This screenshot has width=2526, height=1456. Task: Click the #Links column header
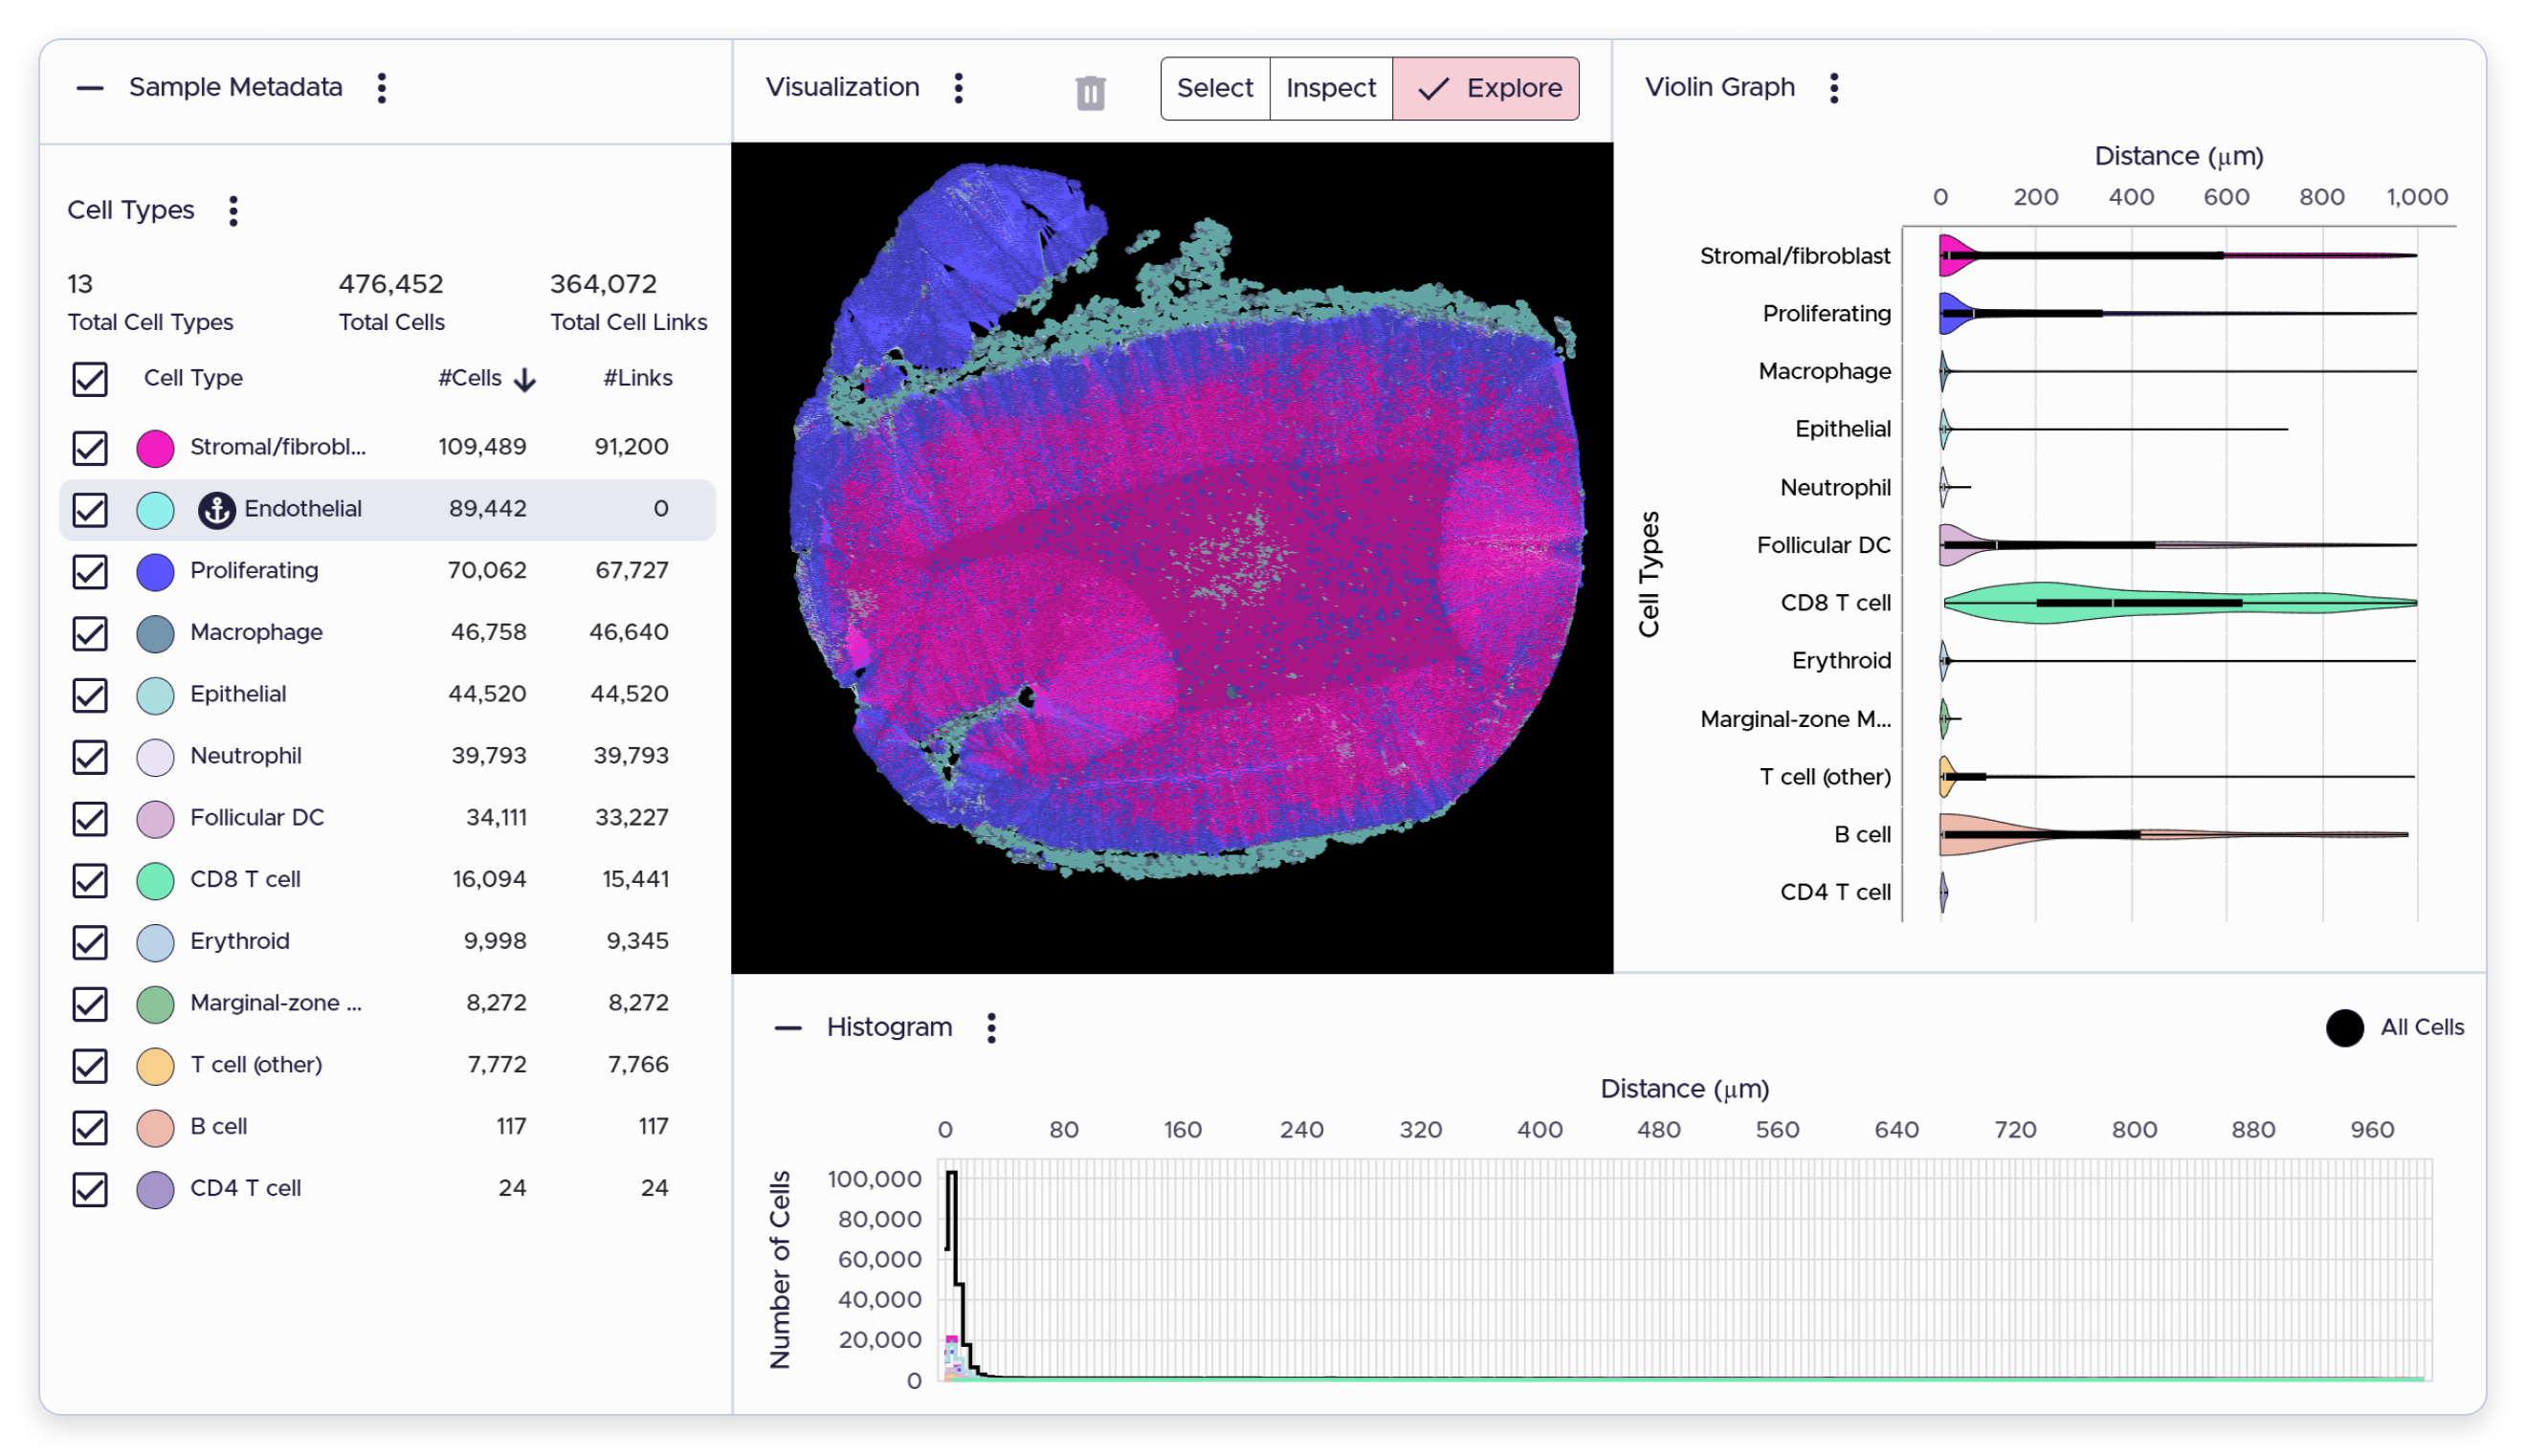coord(638,378)
